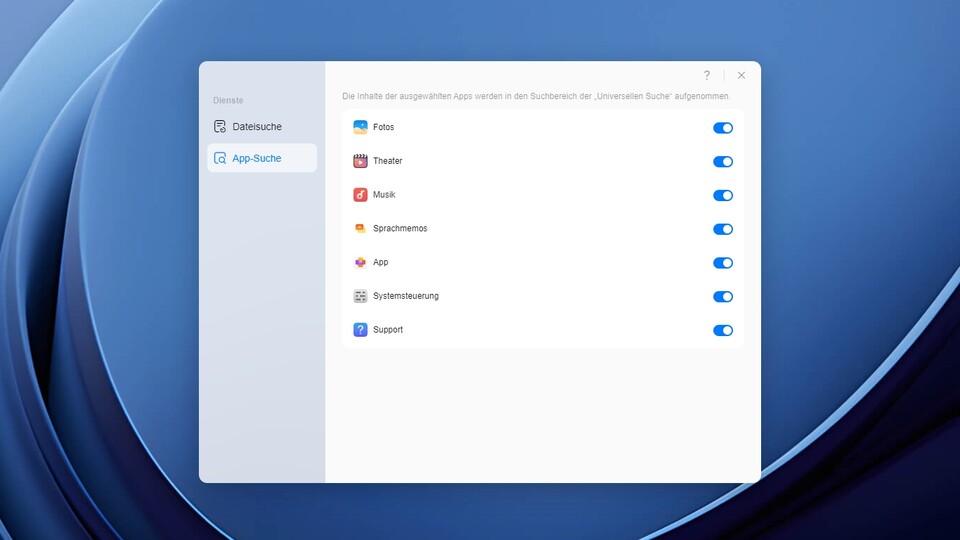Click the Theater app icon

coord(360,161)
